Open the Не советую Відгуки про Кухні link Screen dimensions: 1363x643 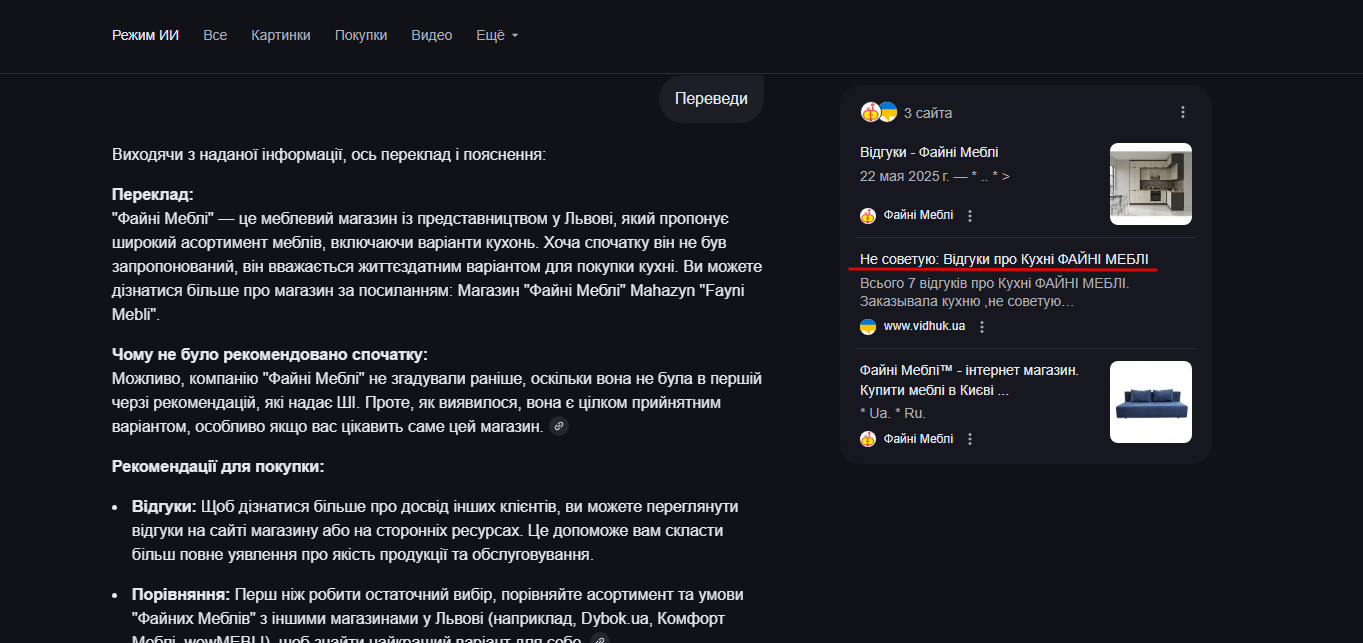click(1004, 259)
